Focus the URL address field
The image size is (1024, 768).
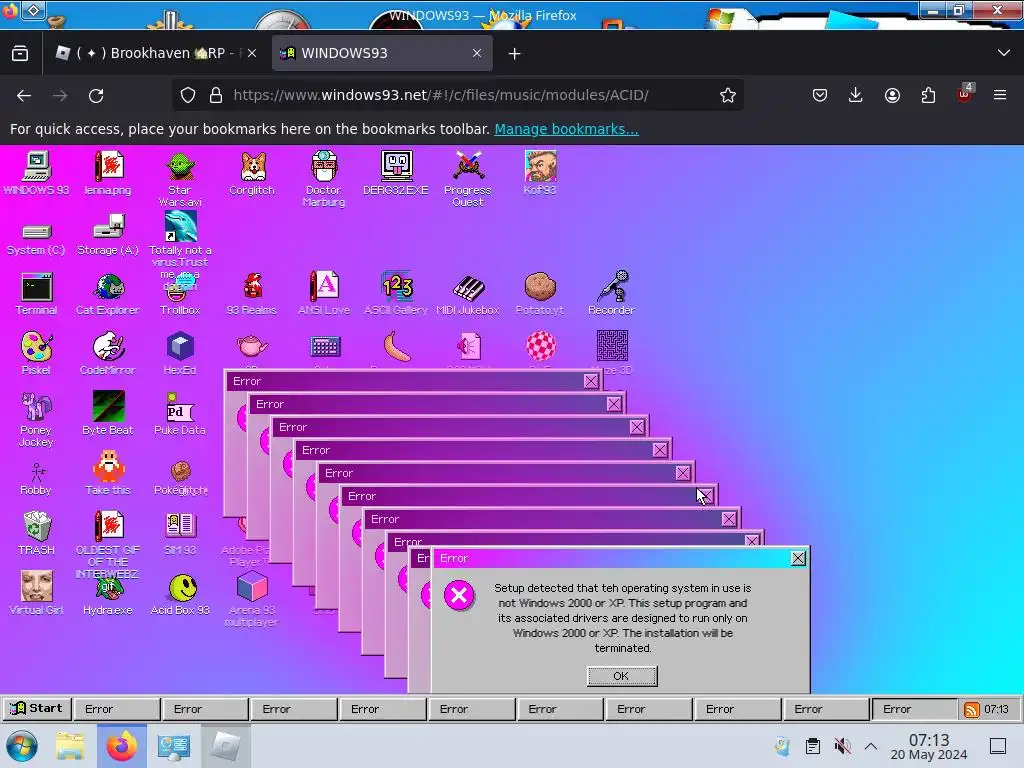pyautogui.click(x=457, y=95)
